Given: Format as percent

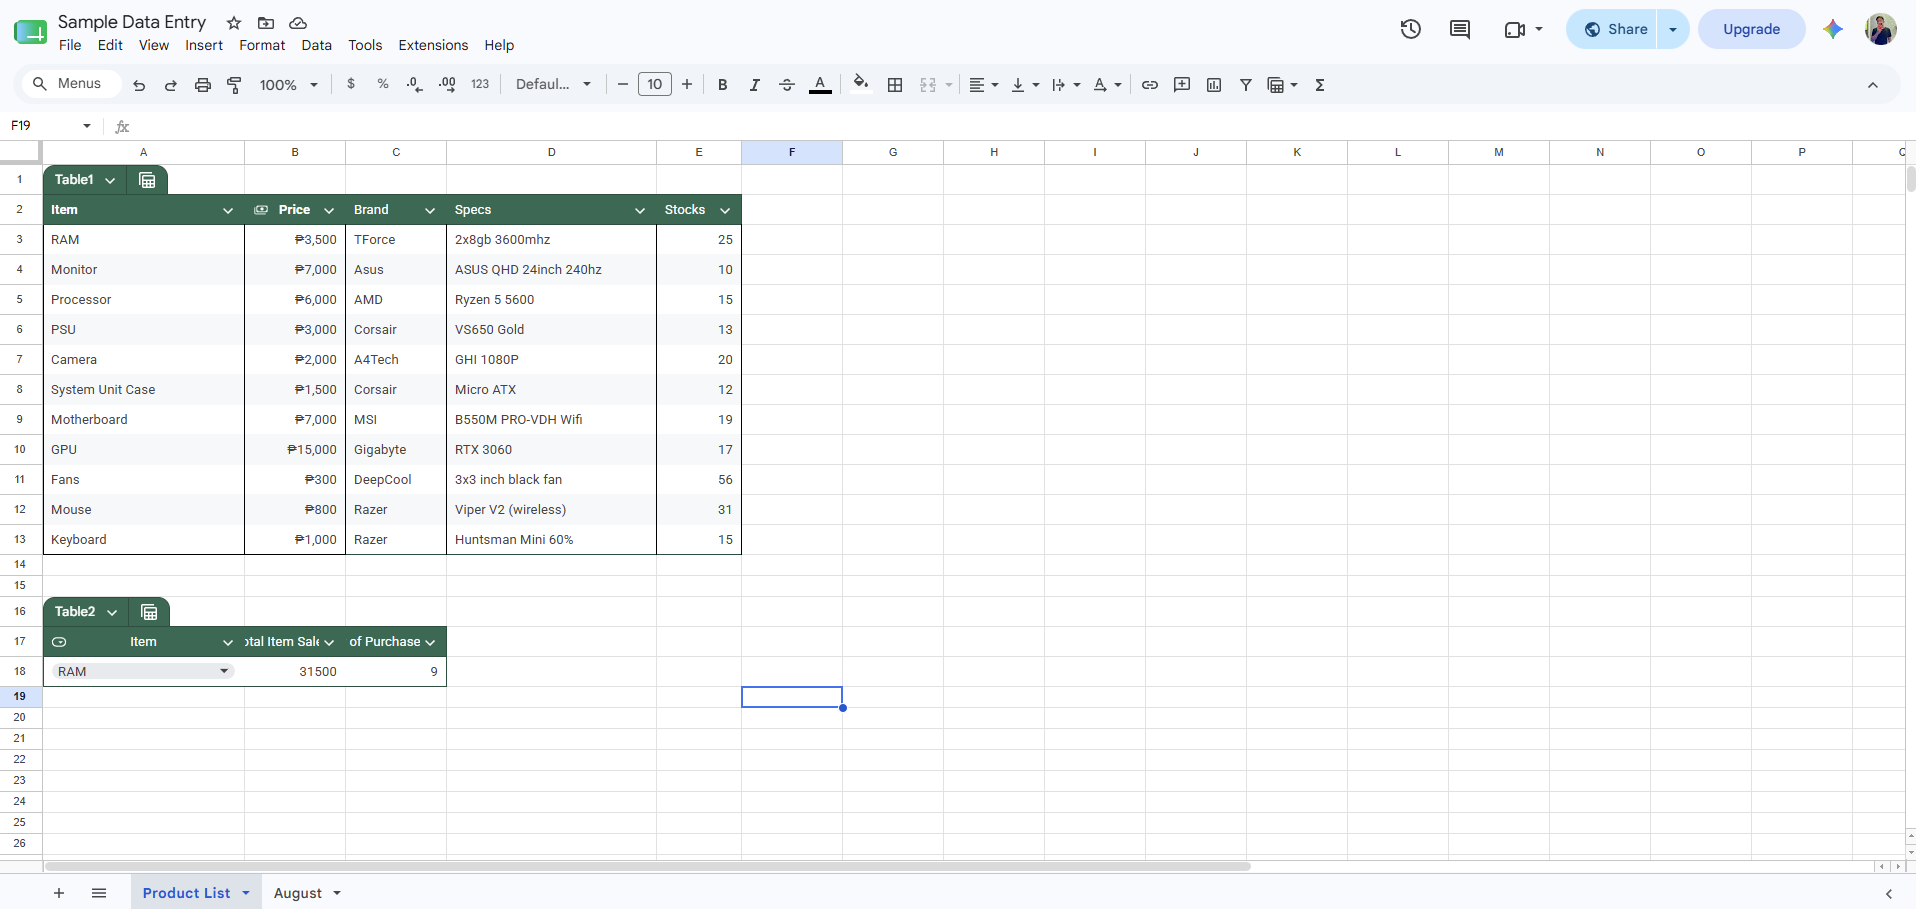Looking at the screenshot, I should coord(383,84).
